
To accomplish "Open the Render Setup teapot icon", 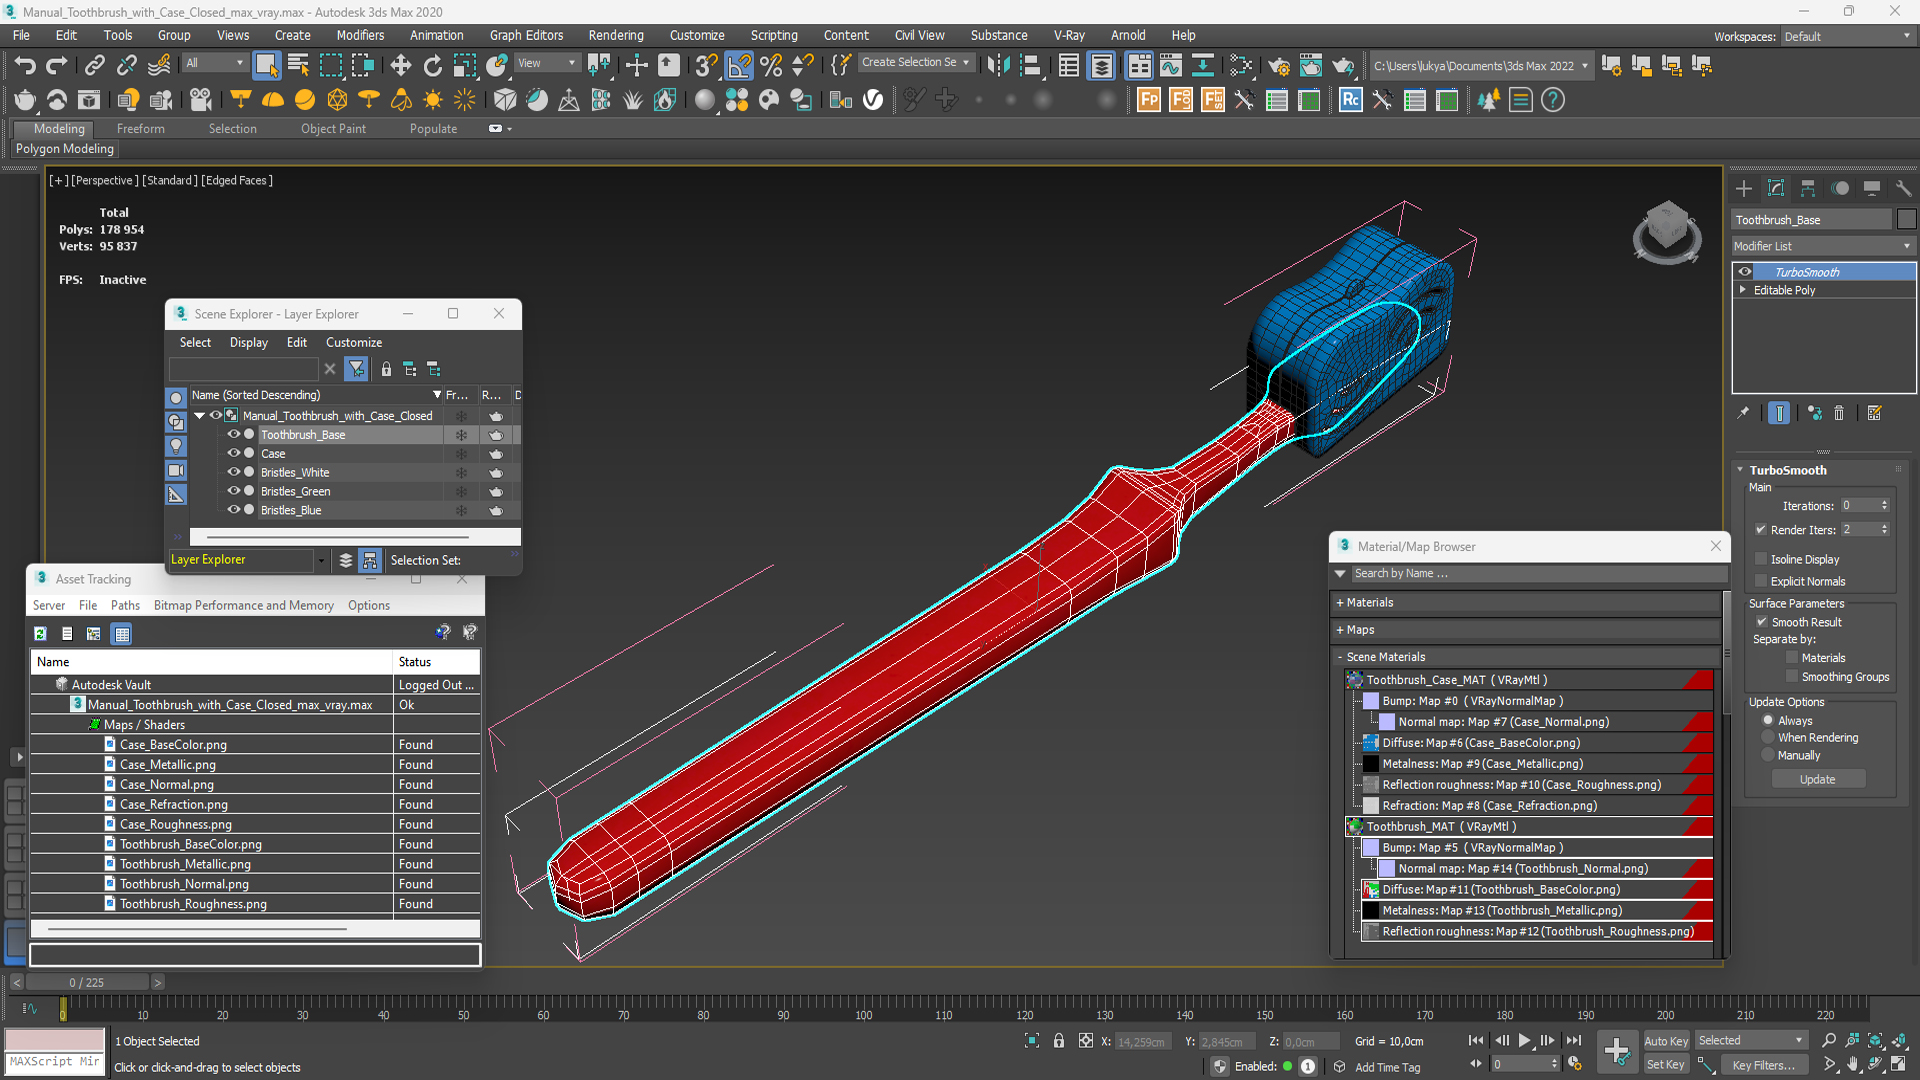I will (x=1279, y=66).
